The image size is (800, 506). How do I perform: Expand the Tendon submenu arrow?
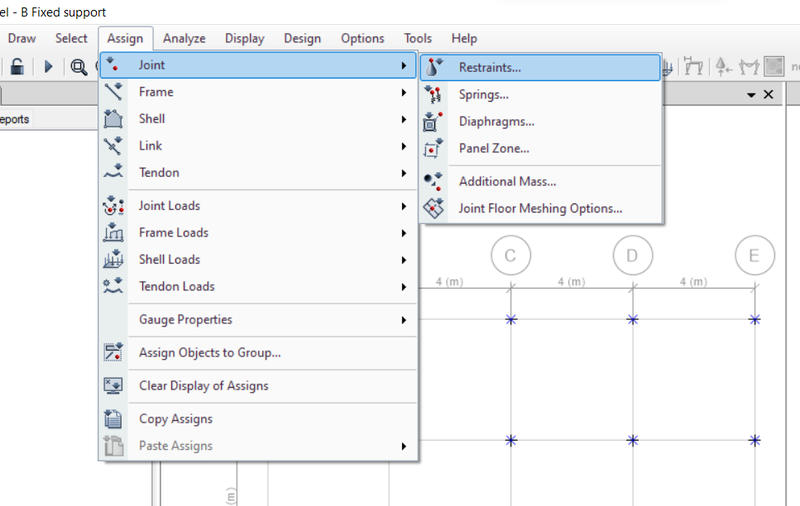point(404,173)
